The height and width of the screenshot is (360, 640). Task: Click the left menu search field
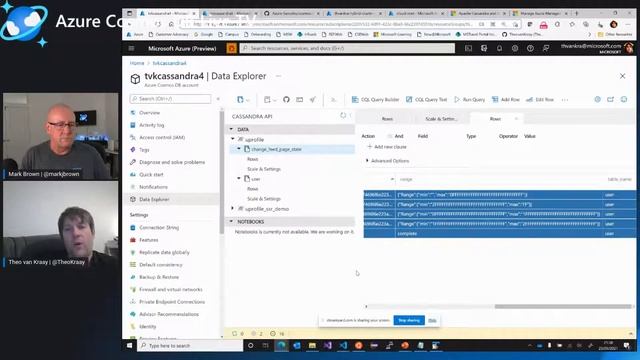pos(171,99)
